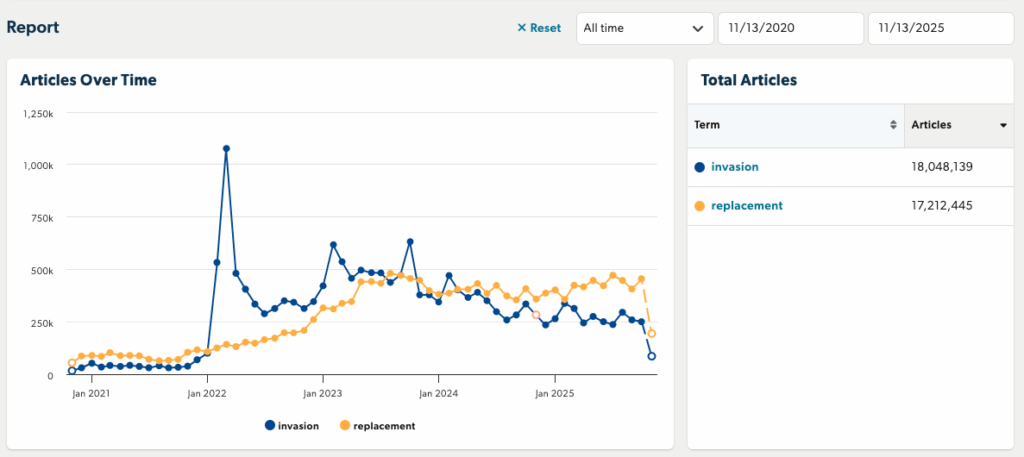
Task: Open the replacement term link
Action: coord(746,206)
